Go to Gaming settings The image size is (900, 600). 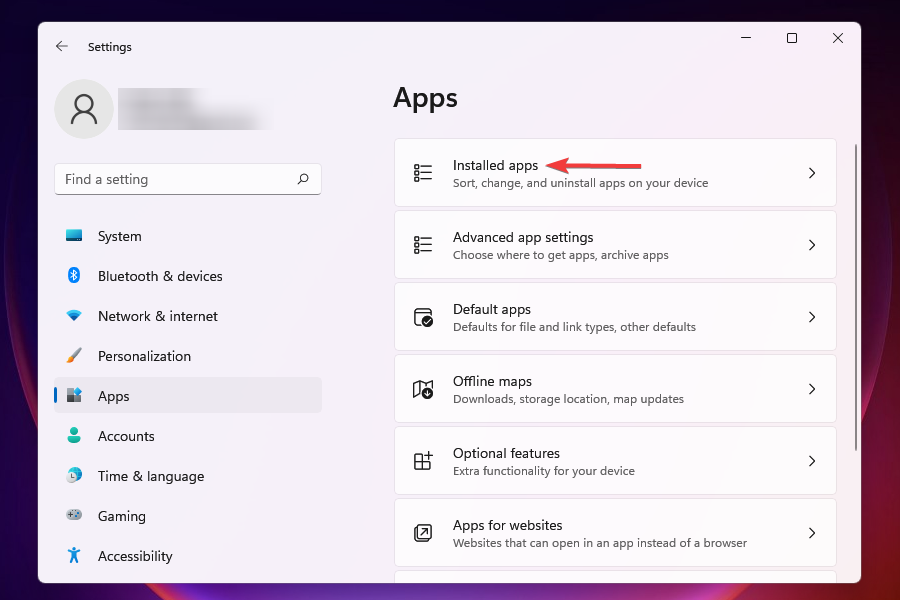pos(188,516)
